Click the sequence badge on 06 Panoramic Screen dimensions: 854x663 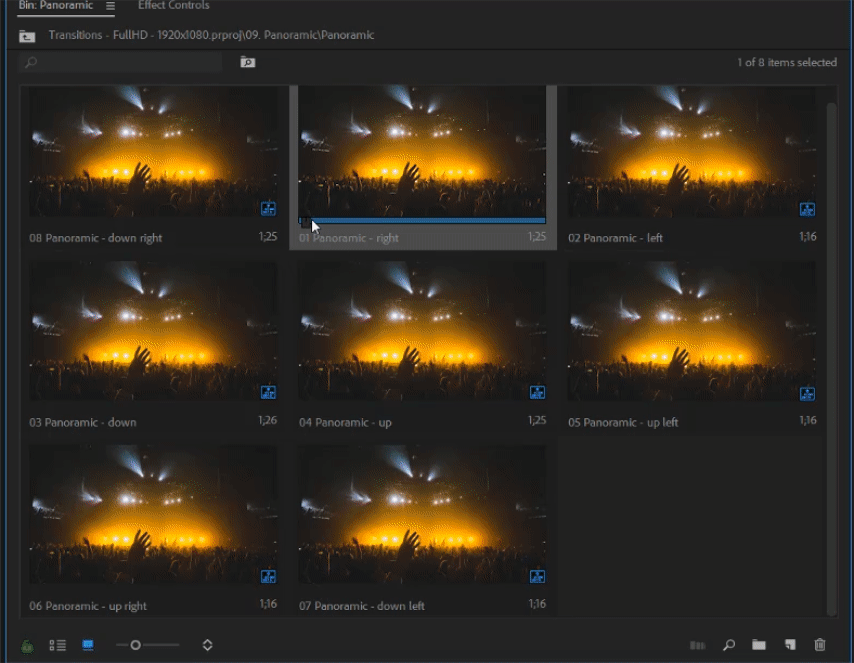[268, 576]
